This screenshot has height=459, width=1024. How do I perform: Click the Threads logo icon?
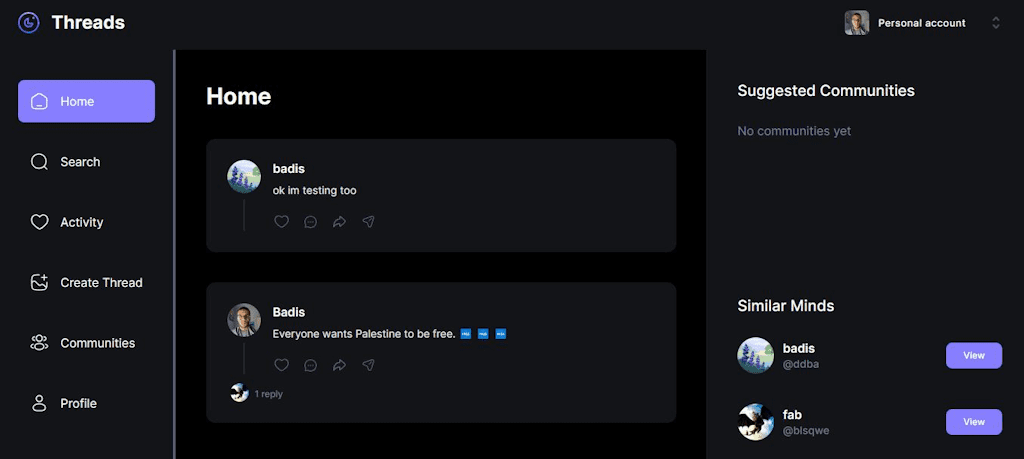(29, 23)
